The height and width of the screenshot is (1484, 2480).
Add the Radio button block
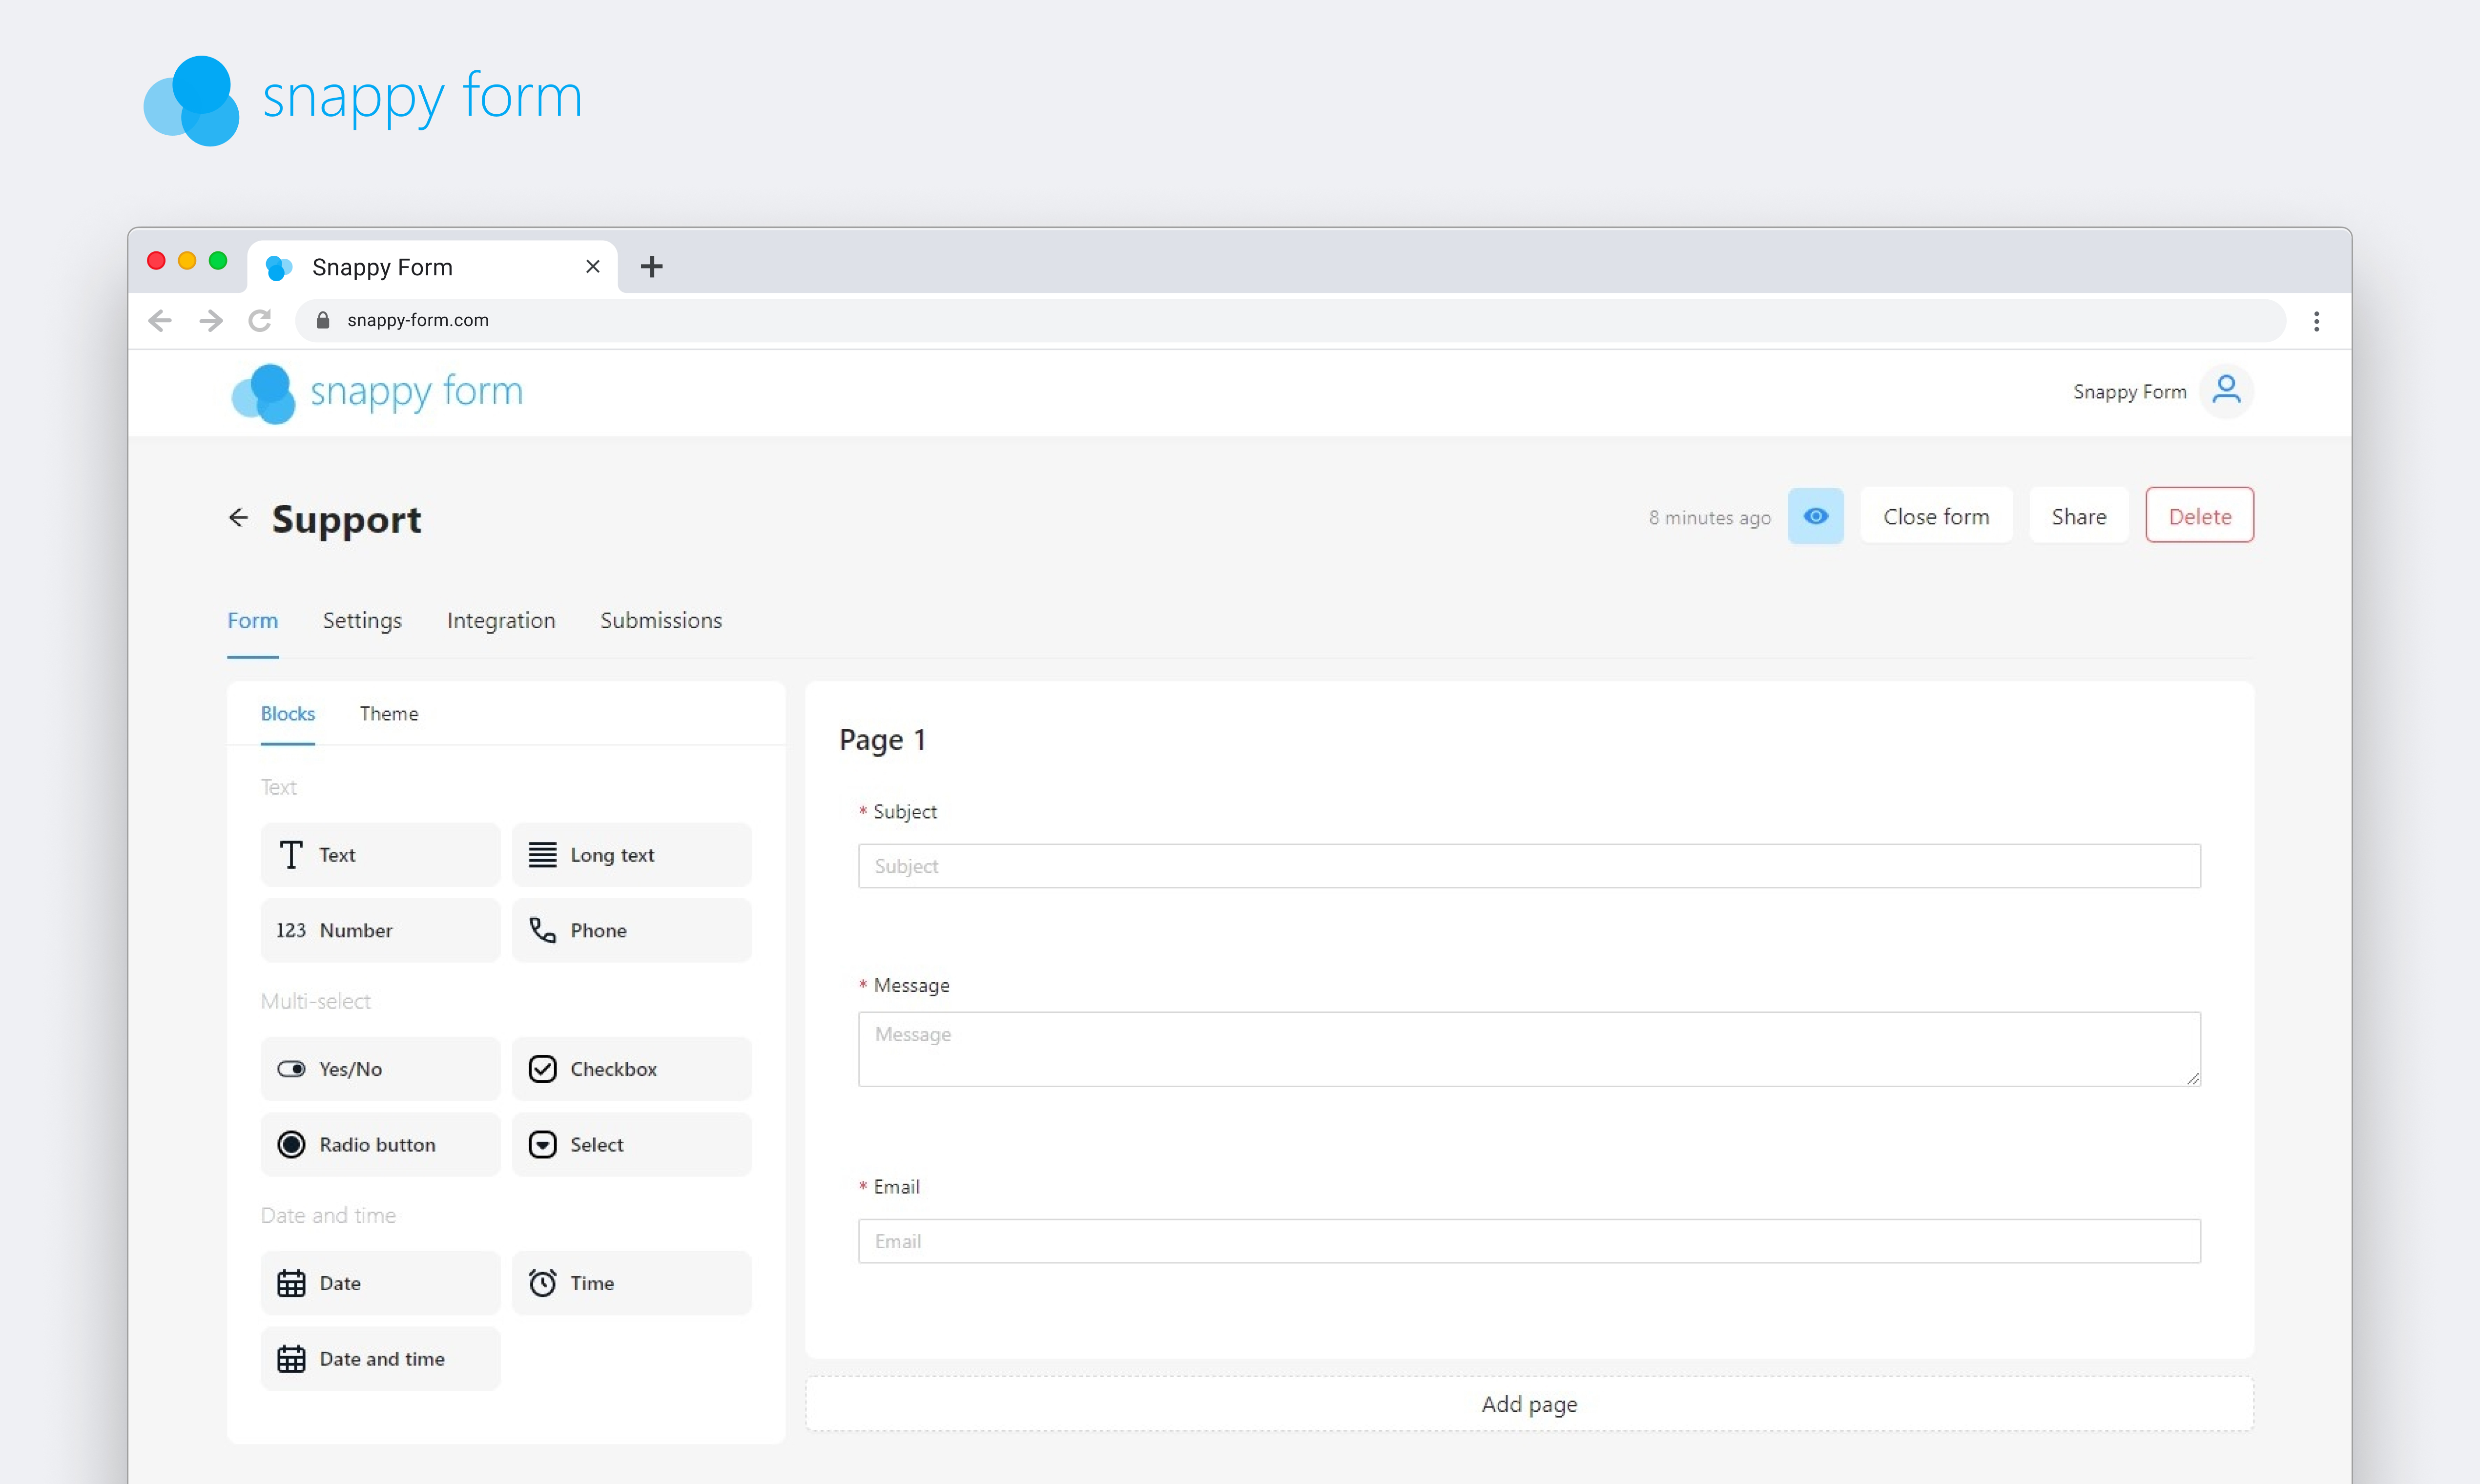[x=380, y=1144]
